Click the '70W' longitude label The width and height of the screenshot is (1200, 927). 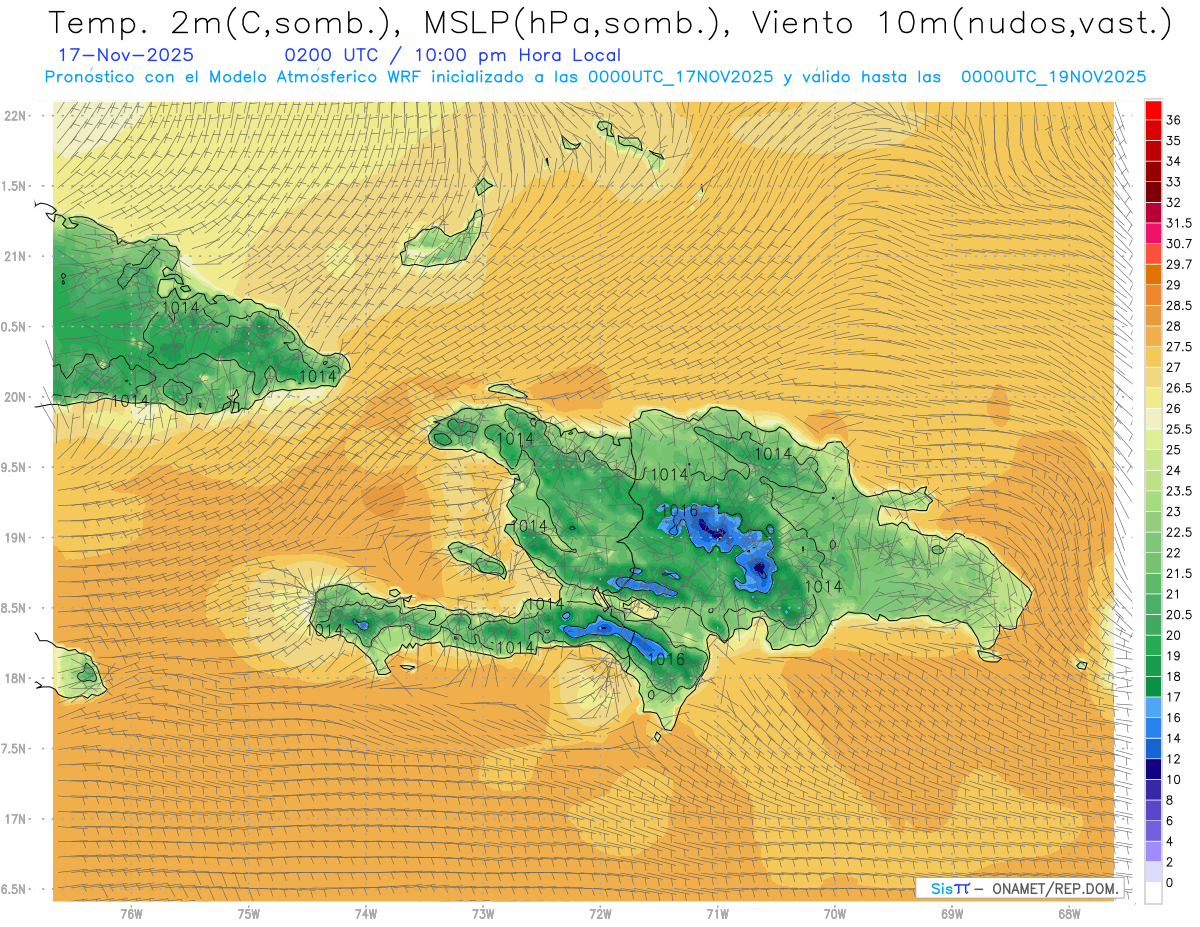click(x=834, y=914)
